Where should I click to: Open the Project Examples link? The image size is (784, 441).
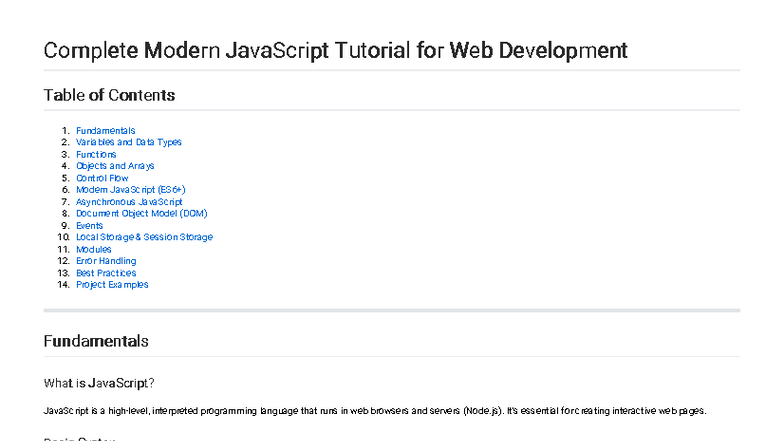112,284
